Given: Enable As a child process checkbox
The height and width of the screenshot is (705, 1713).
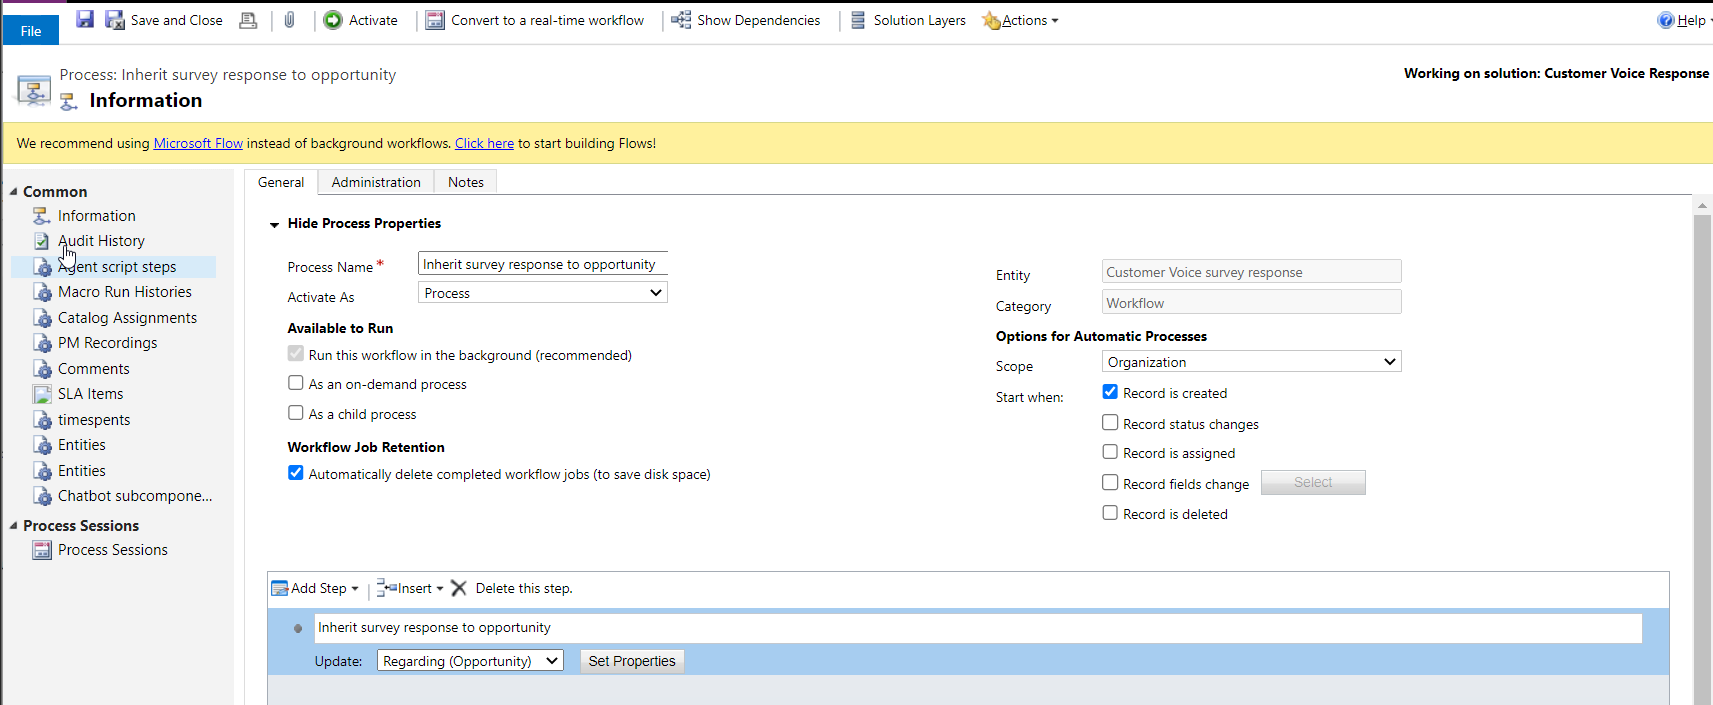Looking at the screenshot, I should (x=296, y=413).
